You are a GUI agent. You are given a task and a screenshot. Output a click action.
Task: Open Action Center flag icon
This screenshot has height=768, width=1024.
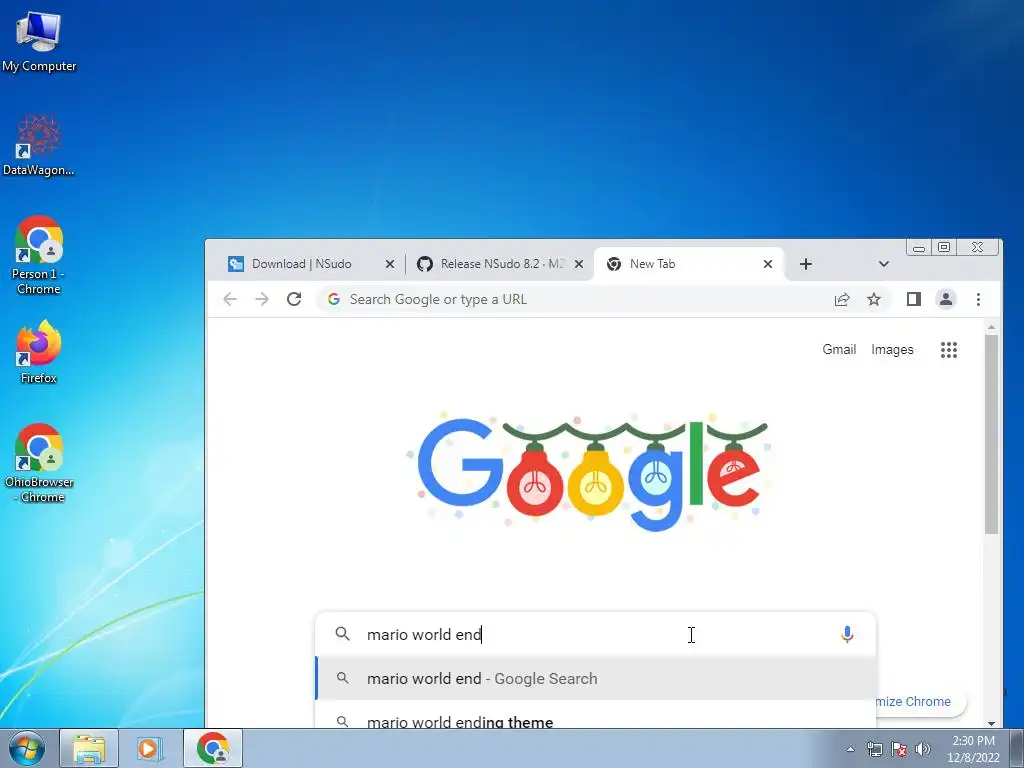pyautogui.click(x=899, y=749)
